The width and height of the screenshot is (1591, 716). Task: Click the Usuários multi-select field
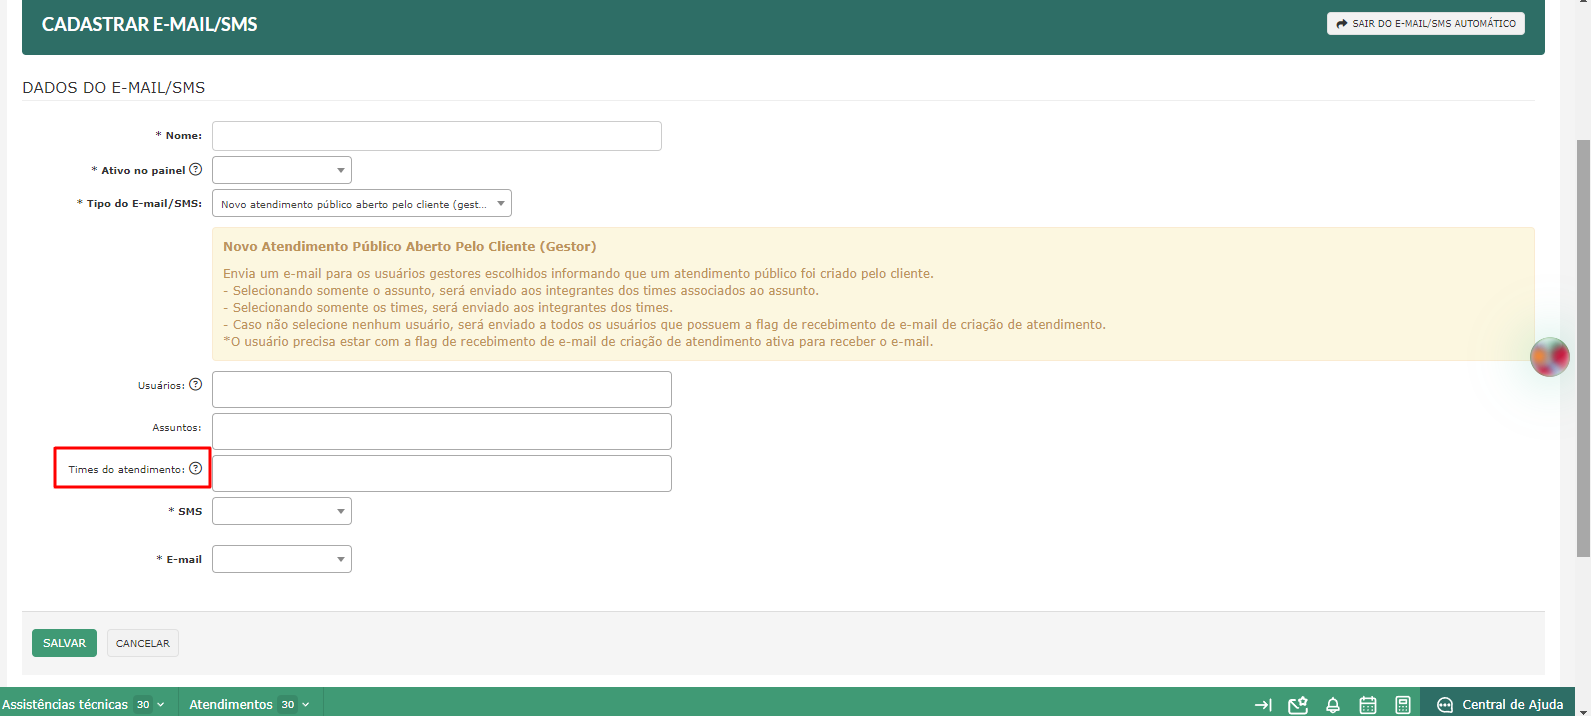[442, 389]
